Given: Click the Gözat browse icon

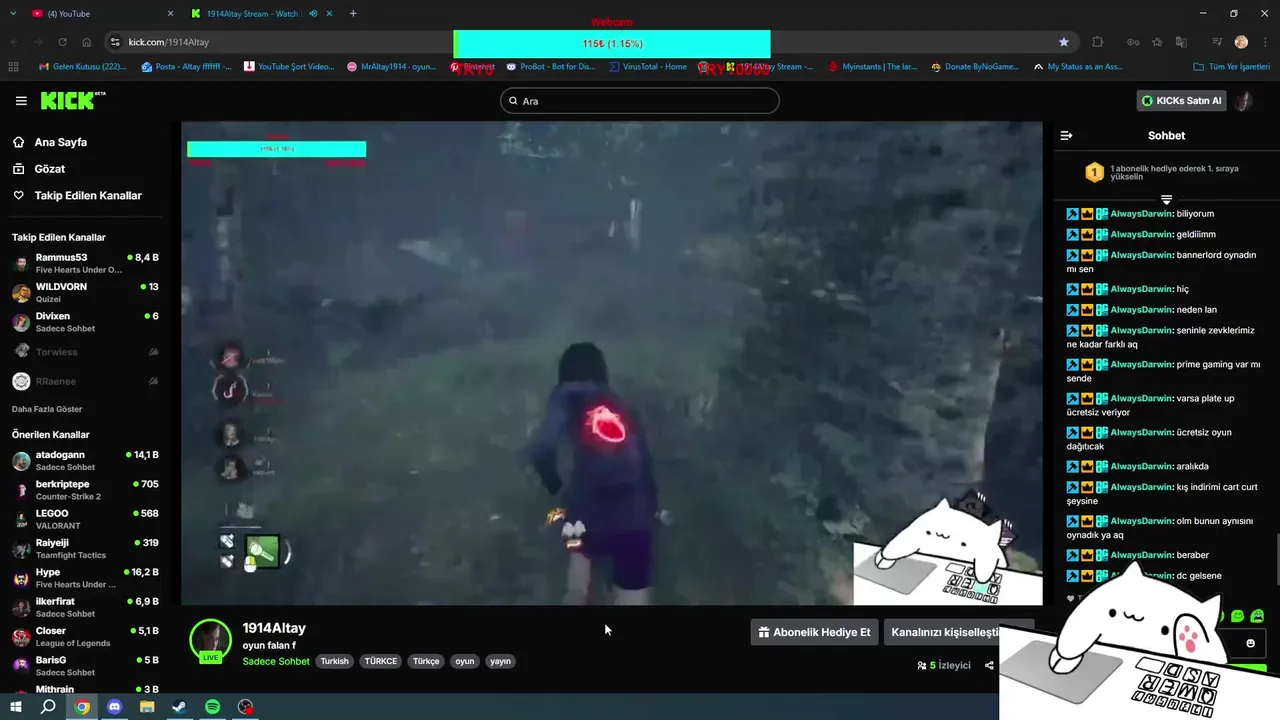Looking at the screenshot, I should click(x=18, y=169).
